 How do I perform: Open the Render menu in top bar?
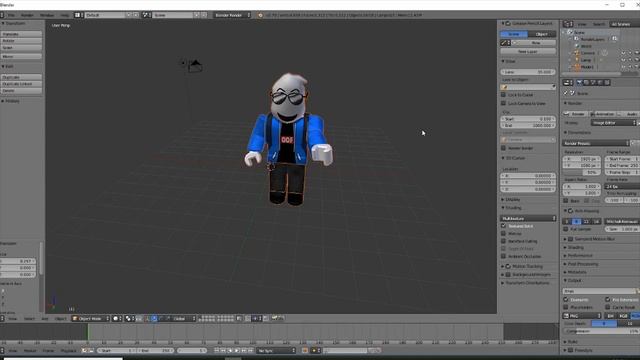27,15
